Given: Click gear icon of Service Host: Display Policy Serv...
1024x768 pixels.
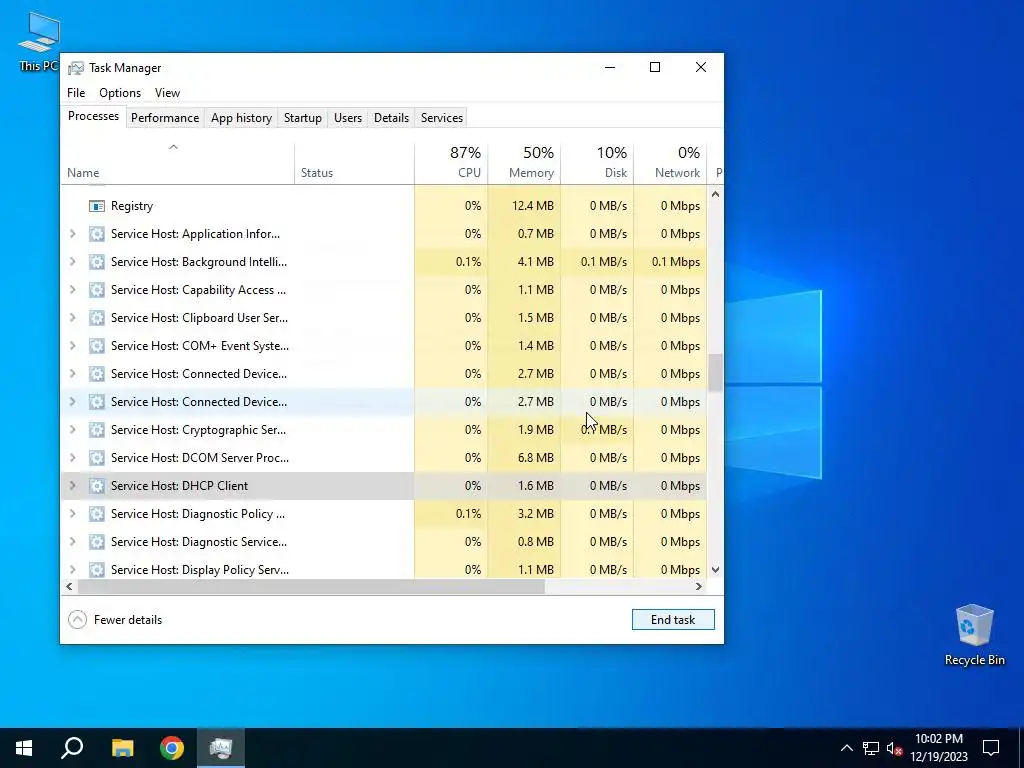Looking at the screenshot, I should 97,569.
